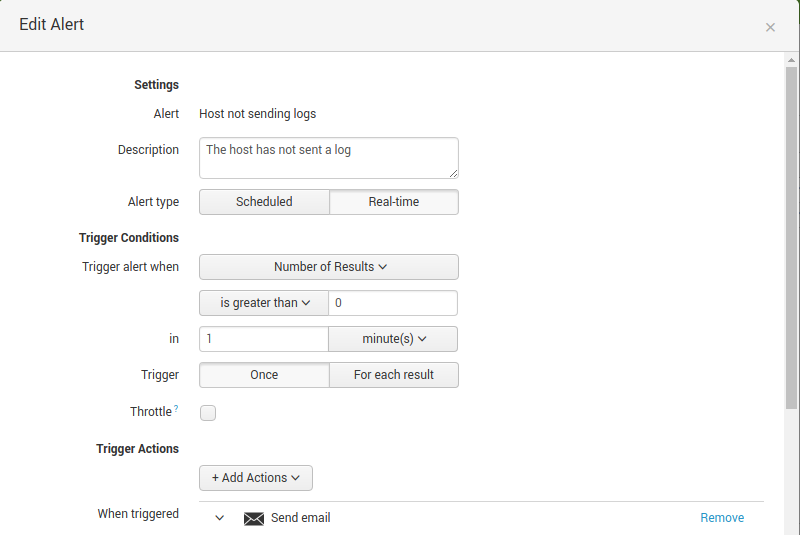Select Scheduled alert type
This screenshot has height=535, width=800.
tap(264, 202)
